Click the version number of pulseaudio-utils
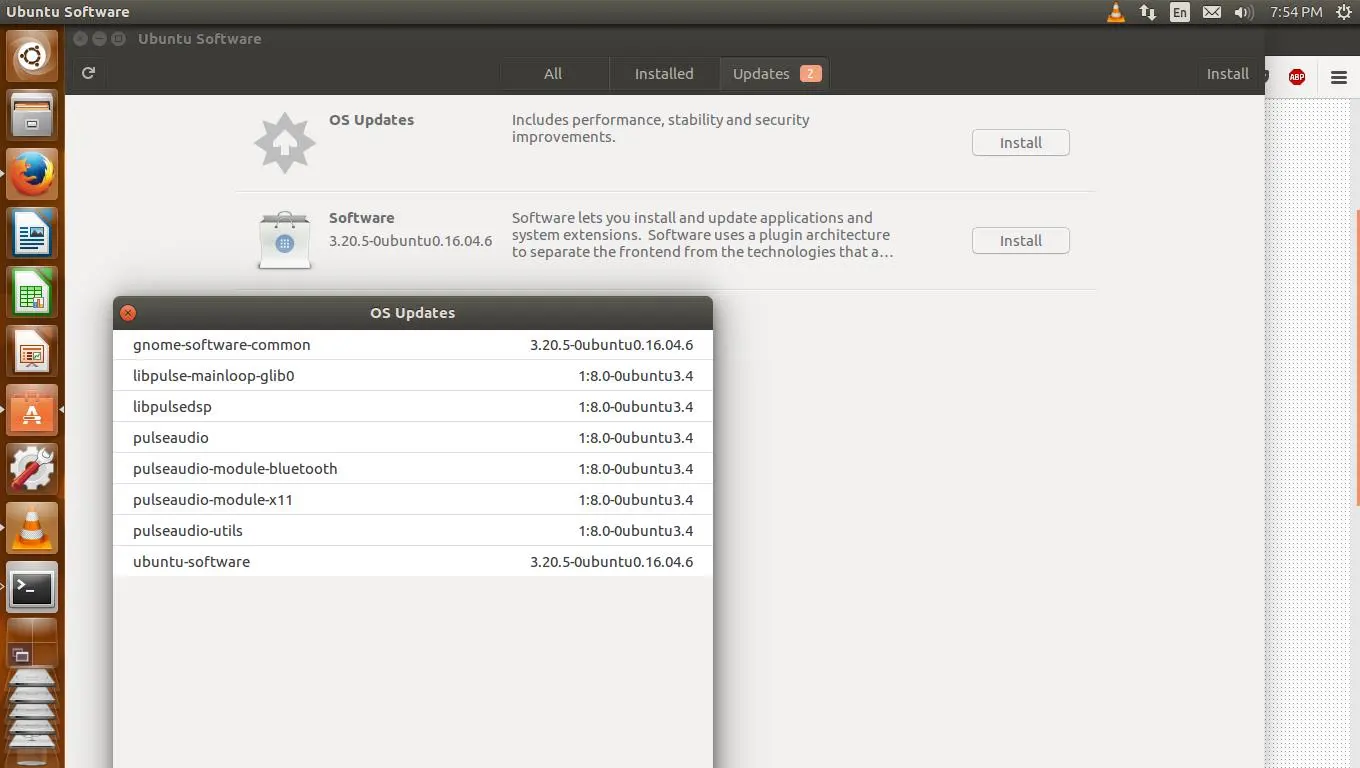 (x=635, y=531)
